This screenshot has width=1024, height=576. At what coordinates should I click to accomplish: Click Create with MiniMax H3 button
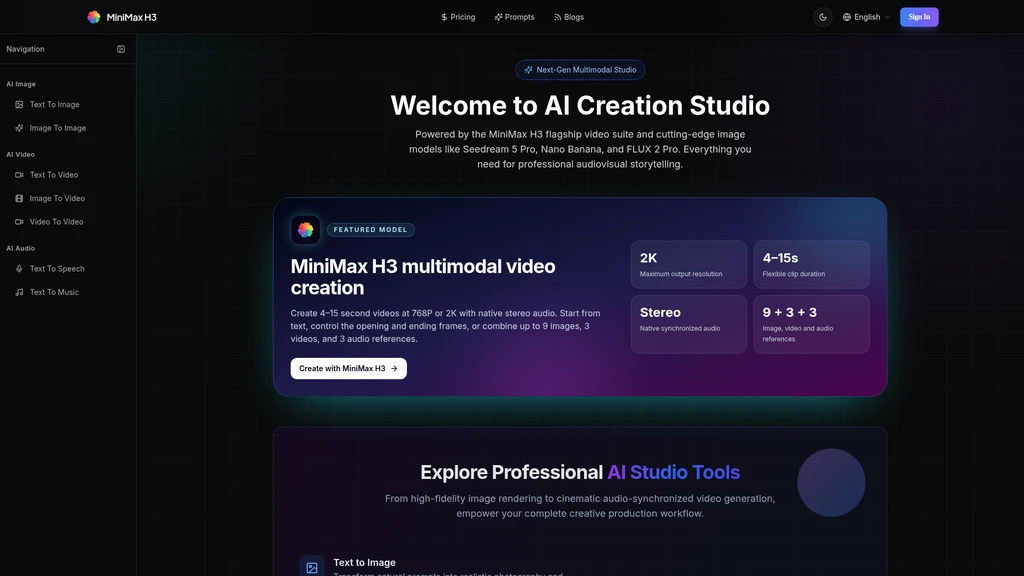(349, 368)
